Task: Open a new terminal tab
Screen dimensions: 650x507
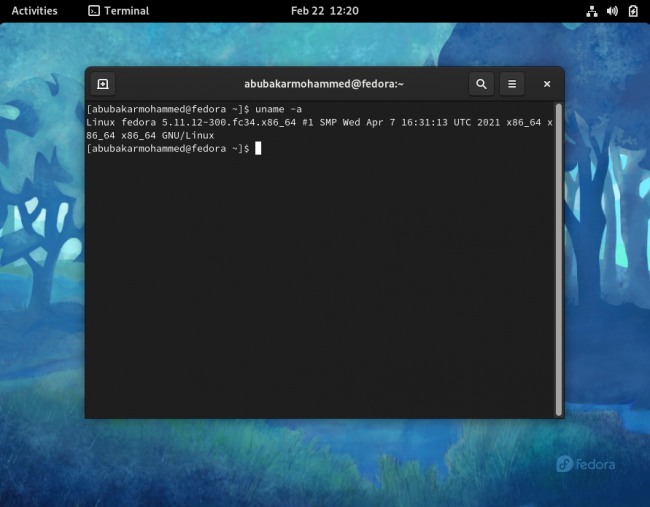Action: (x=103, y=84)
